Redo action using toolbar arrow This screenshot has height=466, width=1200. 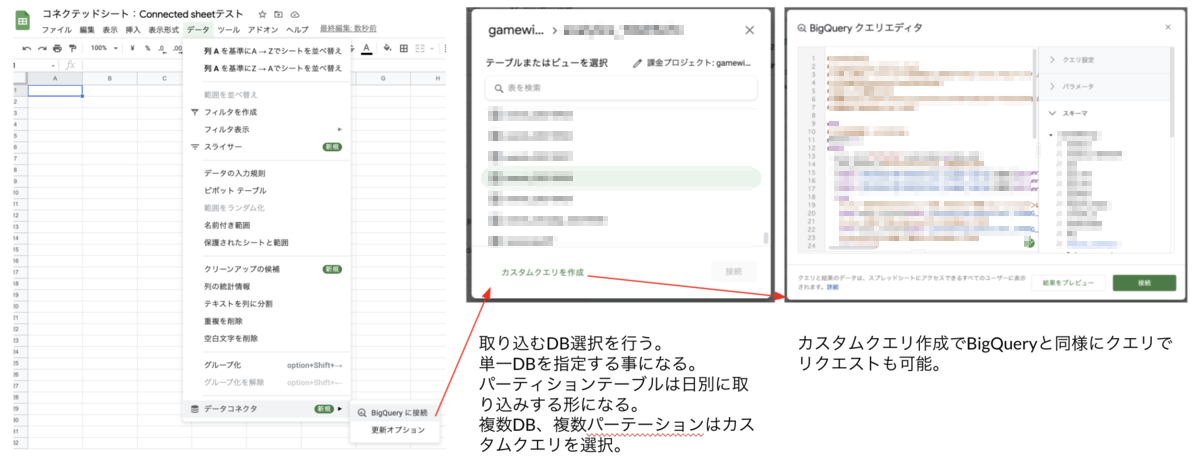click(42, 48)
